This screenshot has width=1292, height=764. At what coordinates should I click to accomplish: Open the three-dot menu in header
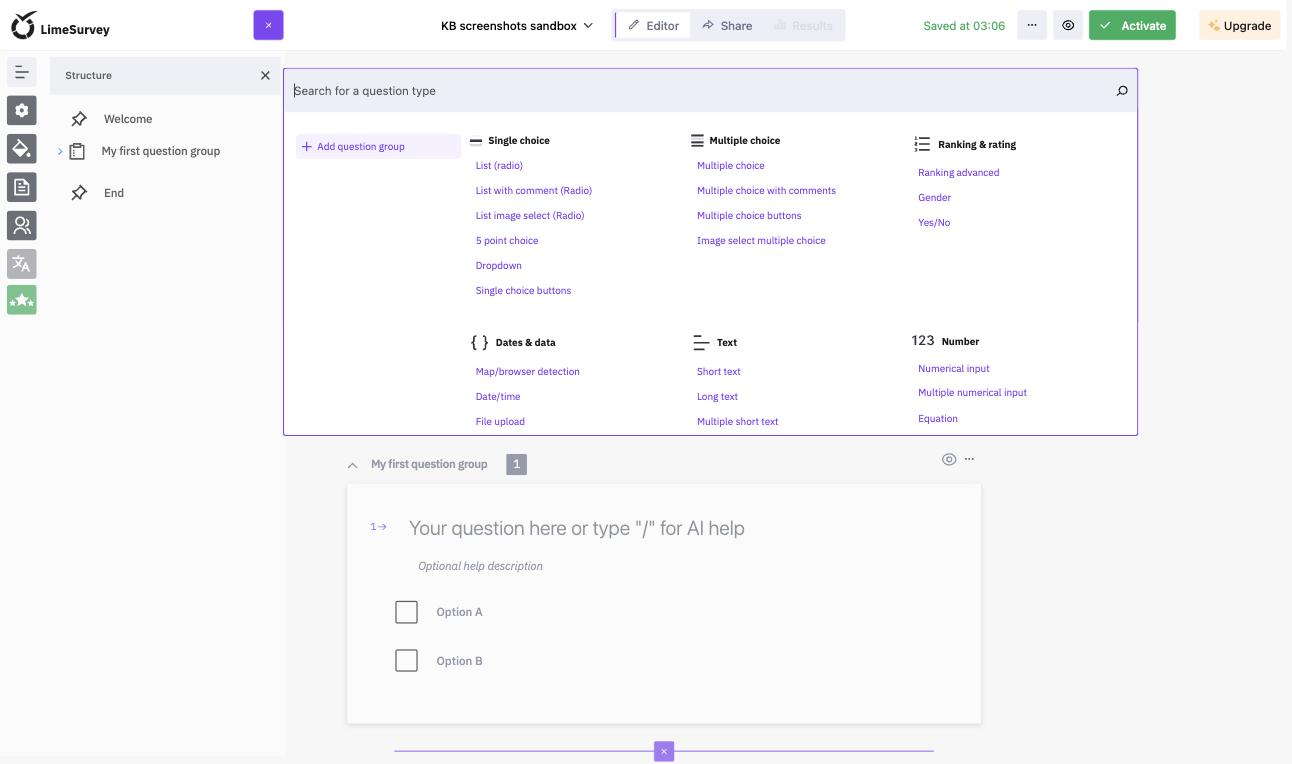pyautogui.click(x=1032, y=25)
